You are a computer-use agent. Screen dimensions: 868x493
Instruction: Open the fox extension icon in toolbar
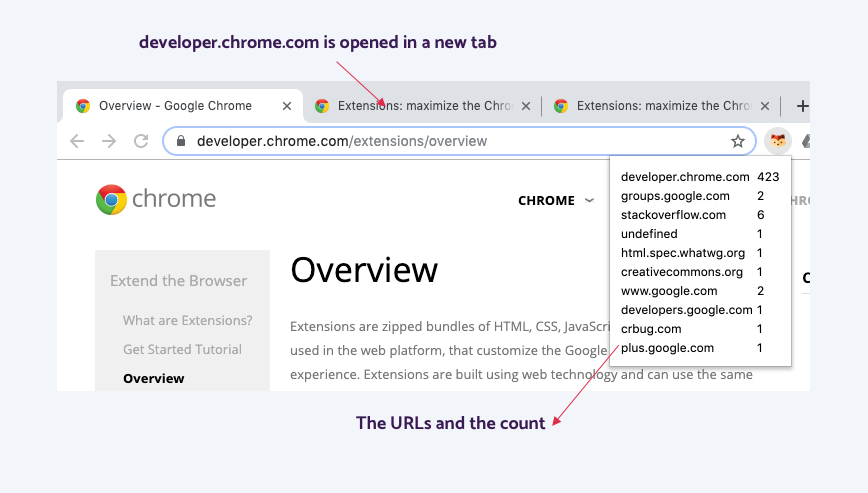[x=778, y=141]
